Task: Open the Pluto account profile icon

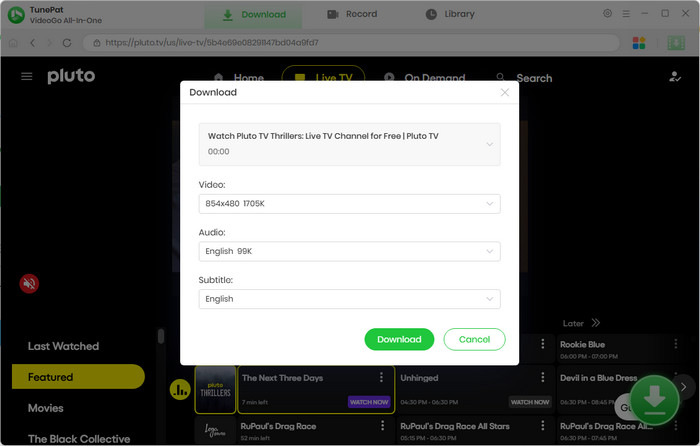Action: point(675,77)
